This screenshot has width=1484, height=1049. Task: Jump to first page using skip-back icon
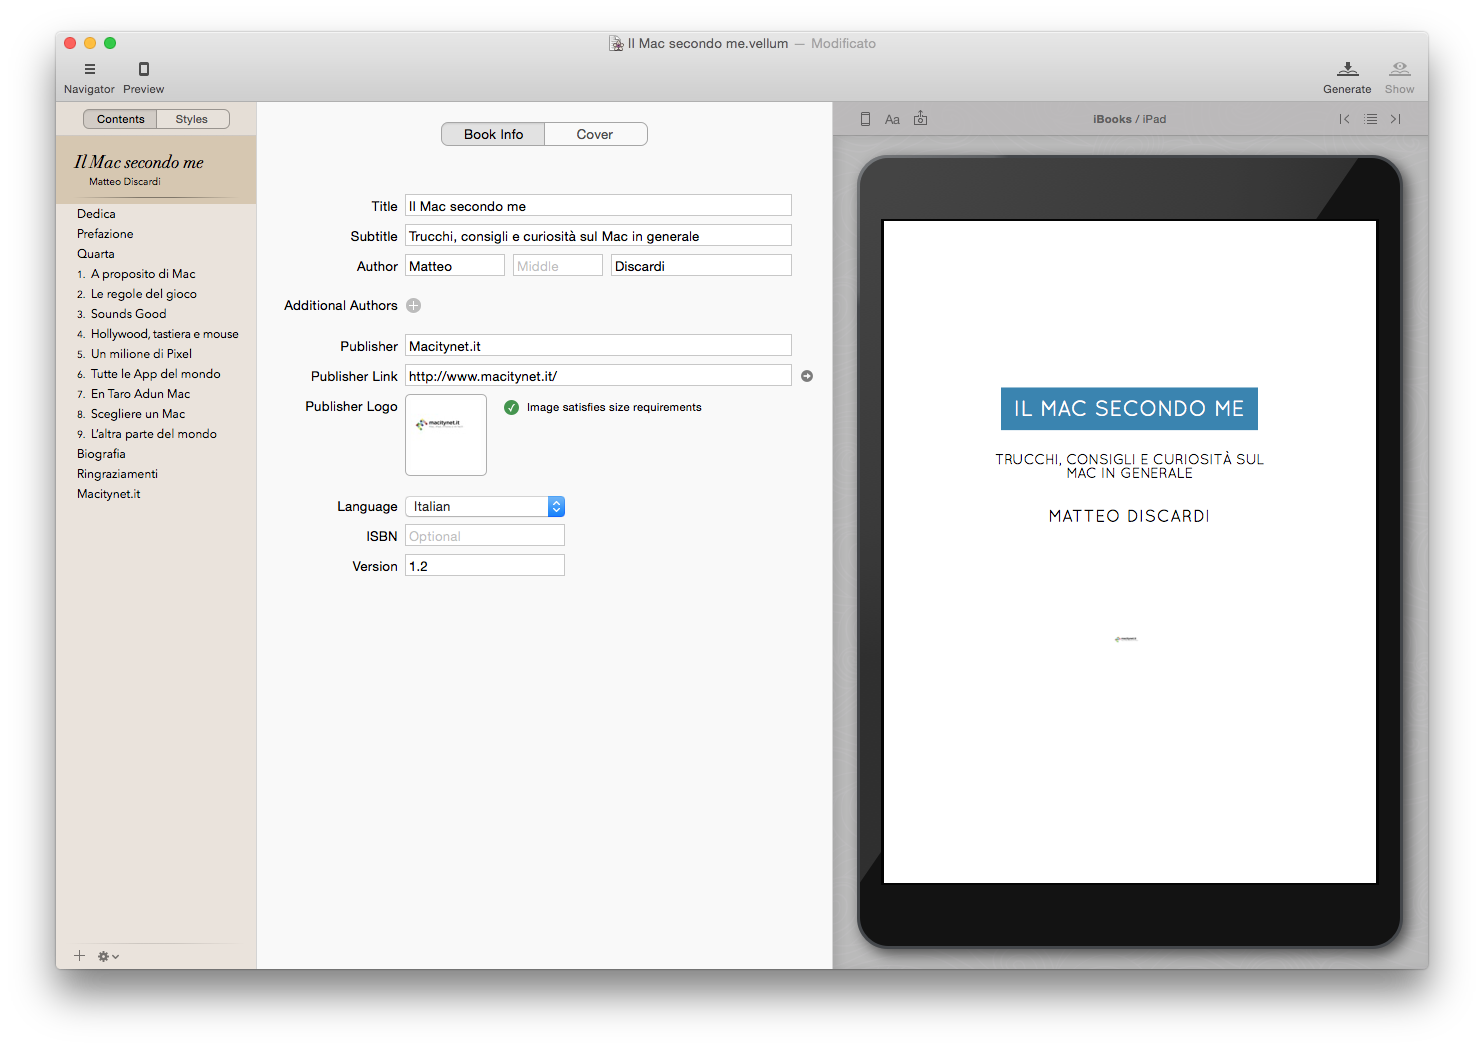[x=1344, y=118]
